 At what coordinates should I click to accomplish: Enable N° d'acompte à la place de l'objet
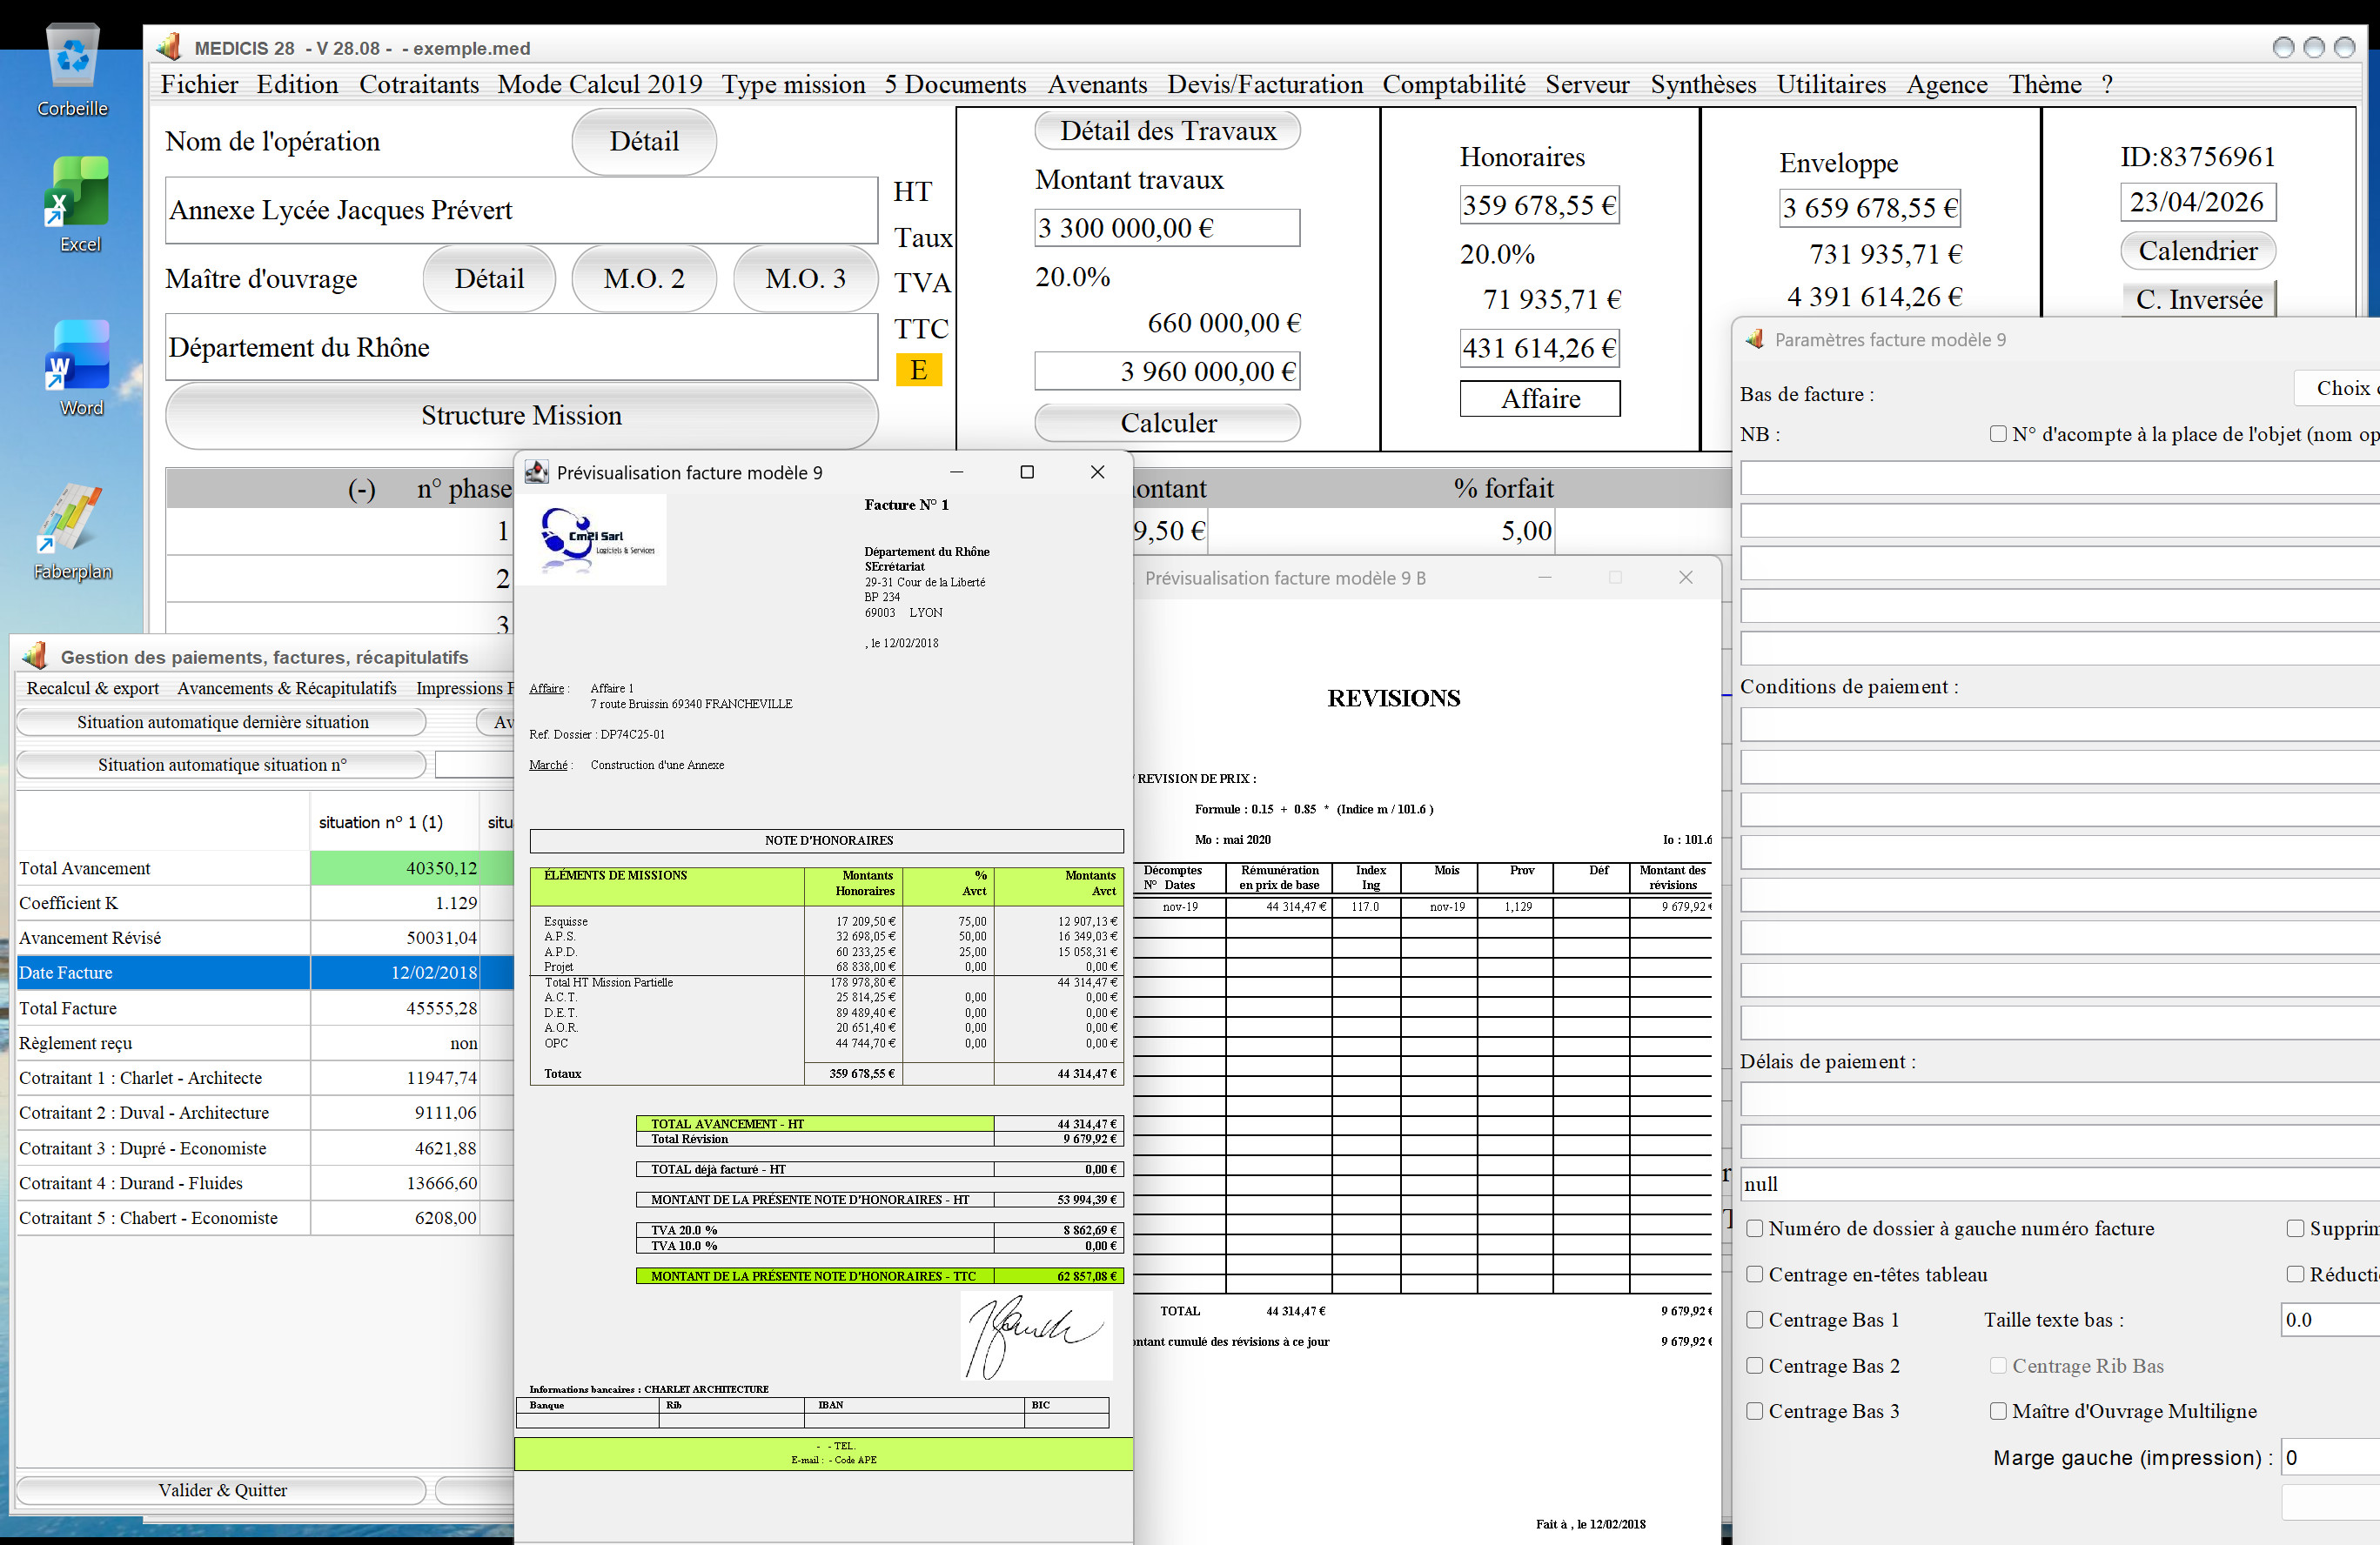(x=1997, y=434)
